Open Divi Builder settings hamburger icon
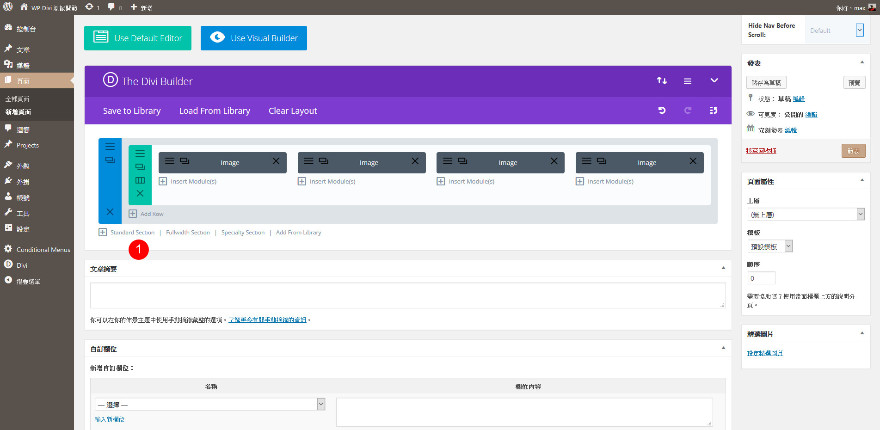 click(x=688, y=81)
